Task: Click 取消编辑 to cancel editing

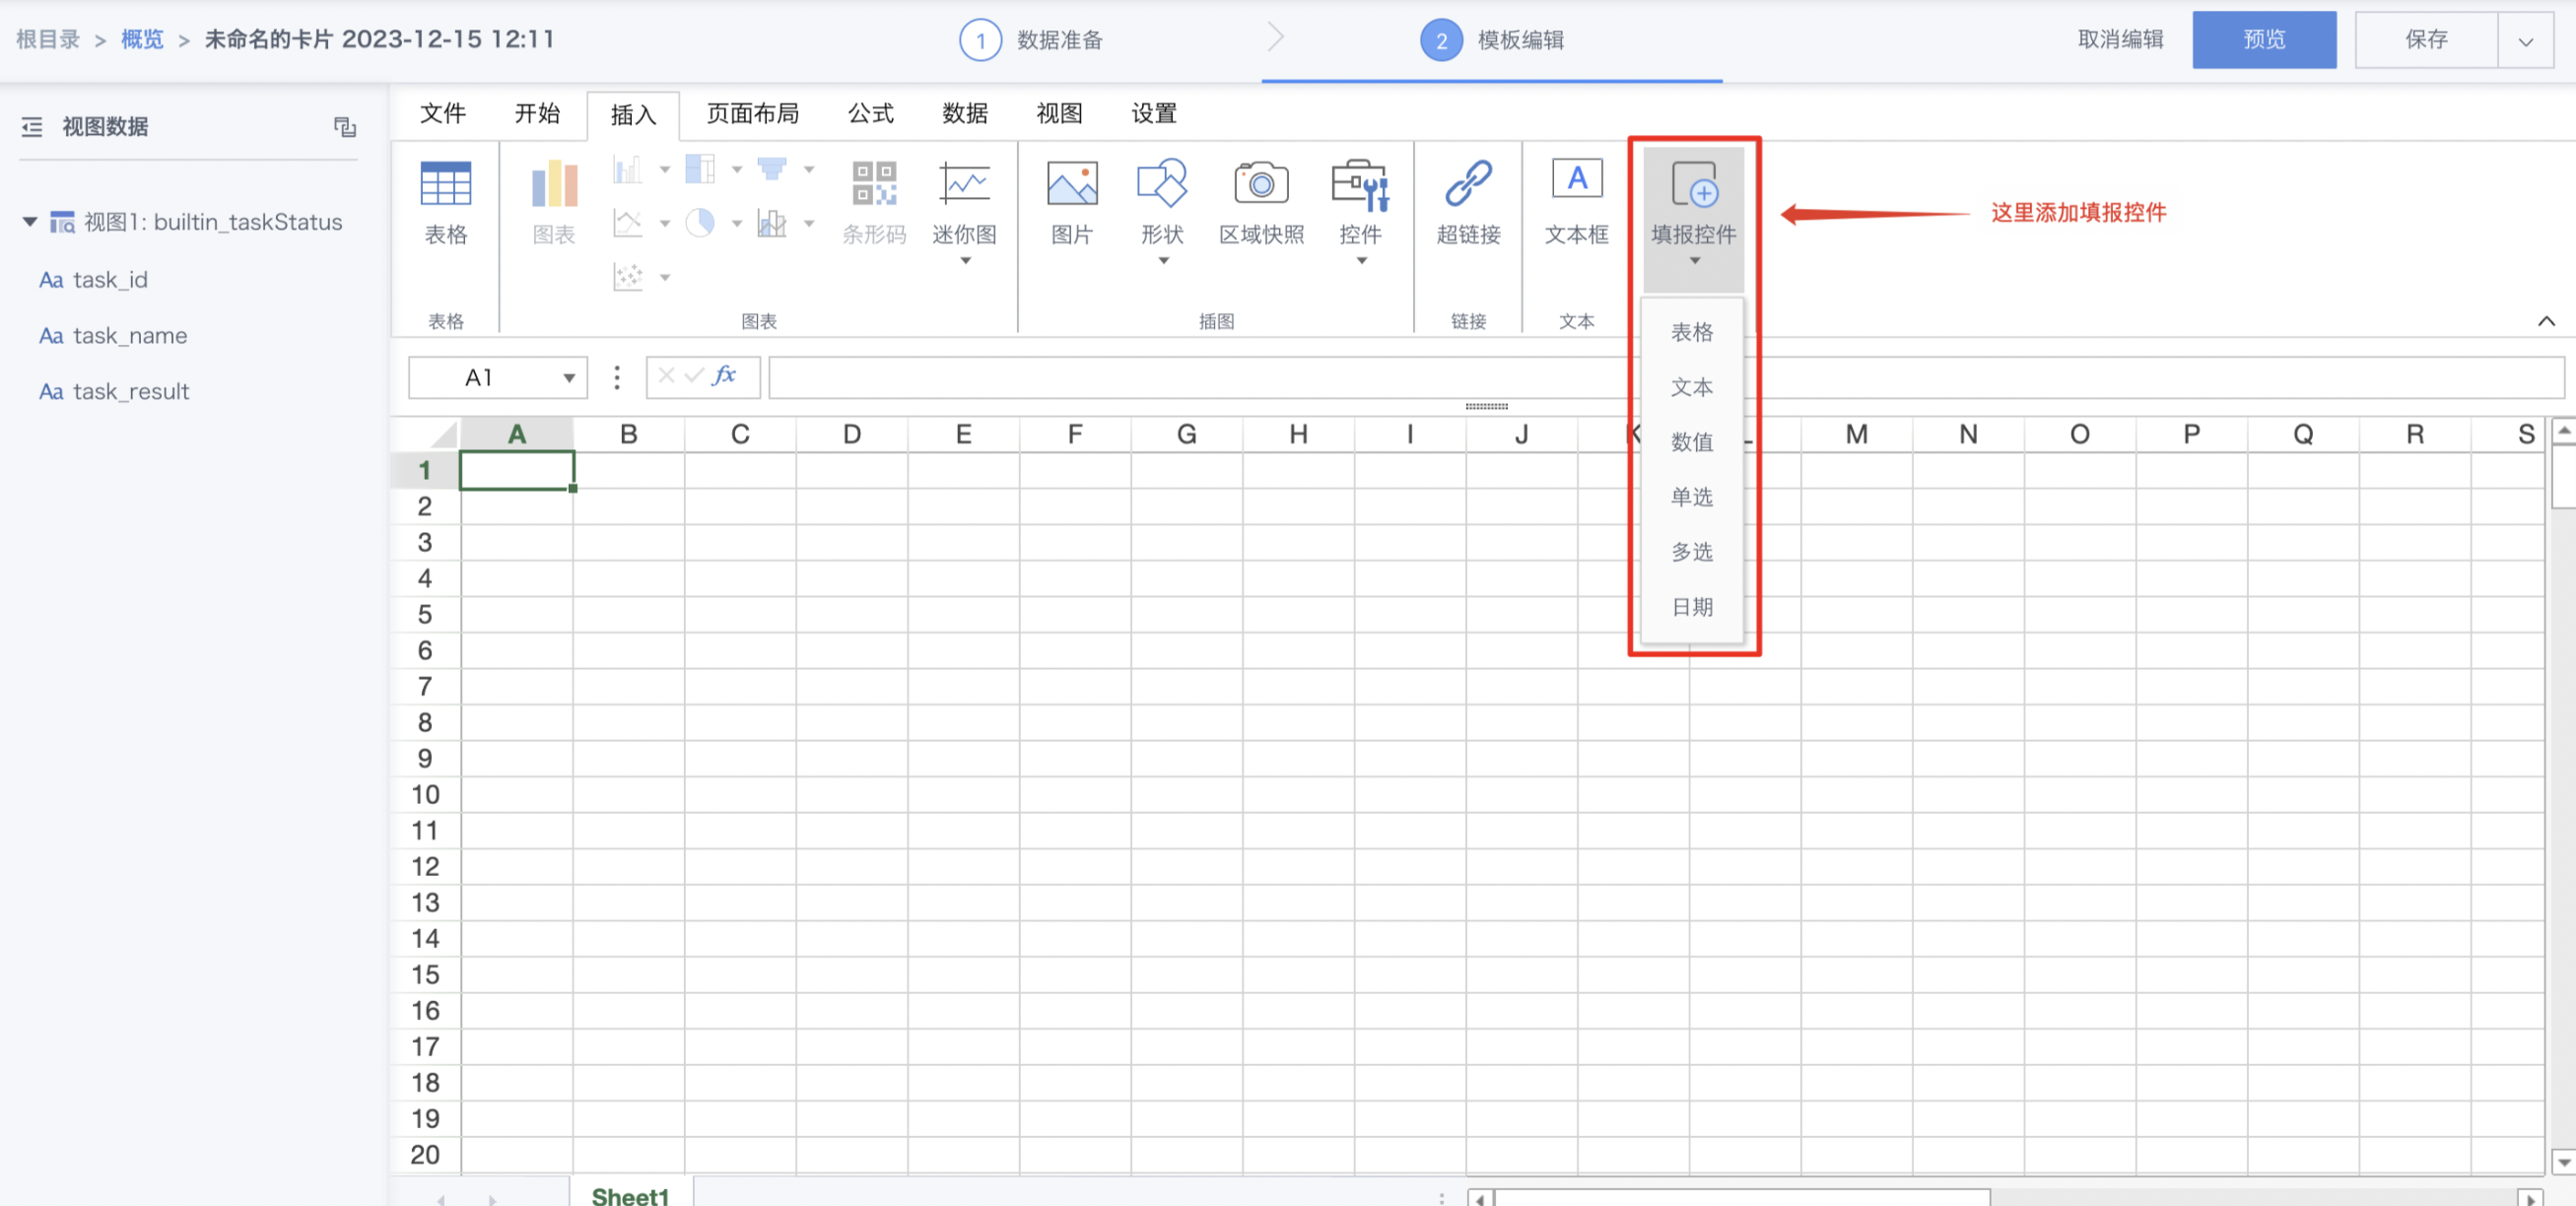Action: click(2120, 40)
